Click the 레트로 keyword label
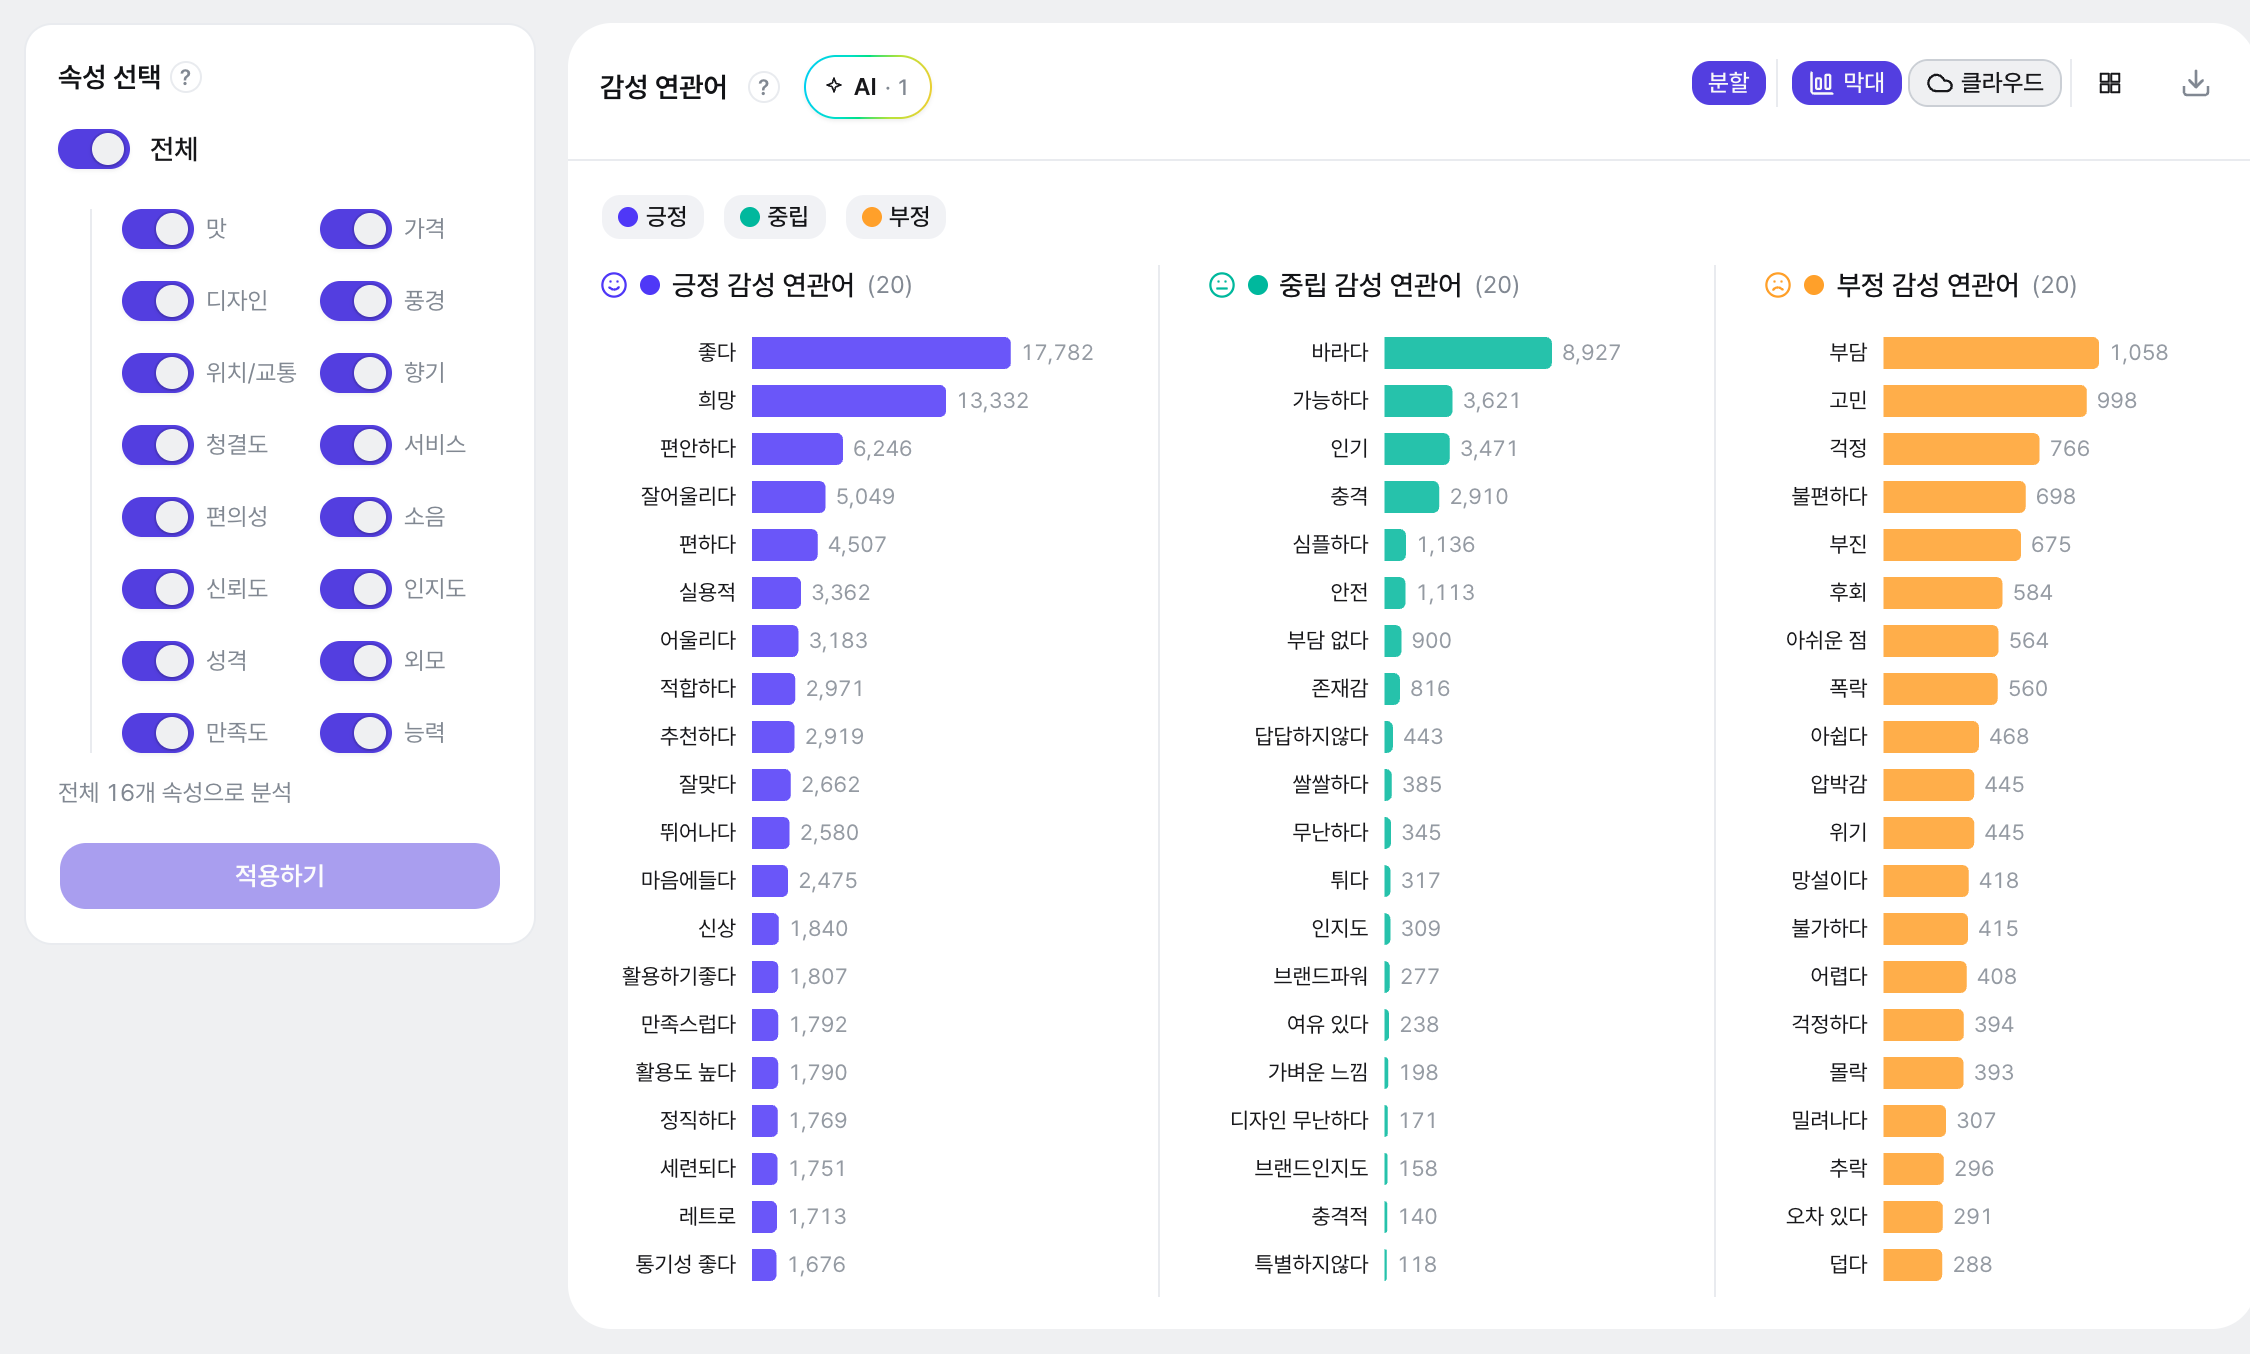 pos(707,1217)
